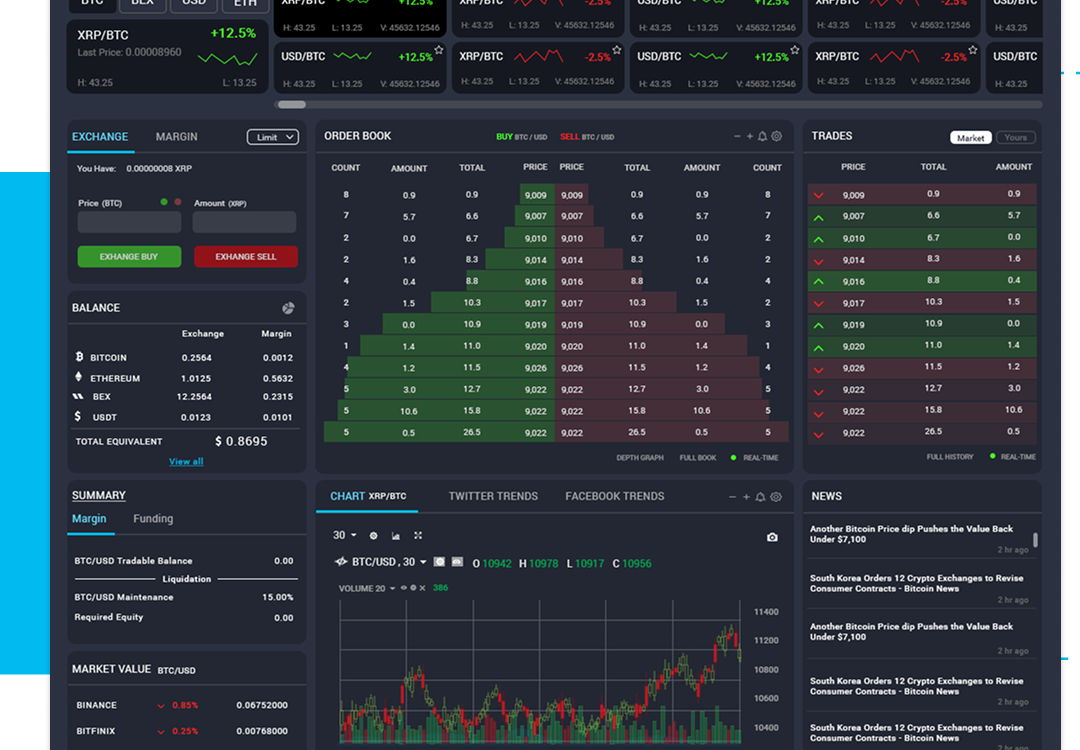Open the Twitter Trends tab
Image resolution: width=1080 pixels, height=750 pixels.
pos(493,496)
